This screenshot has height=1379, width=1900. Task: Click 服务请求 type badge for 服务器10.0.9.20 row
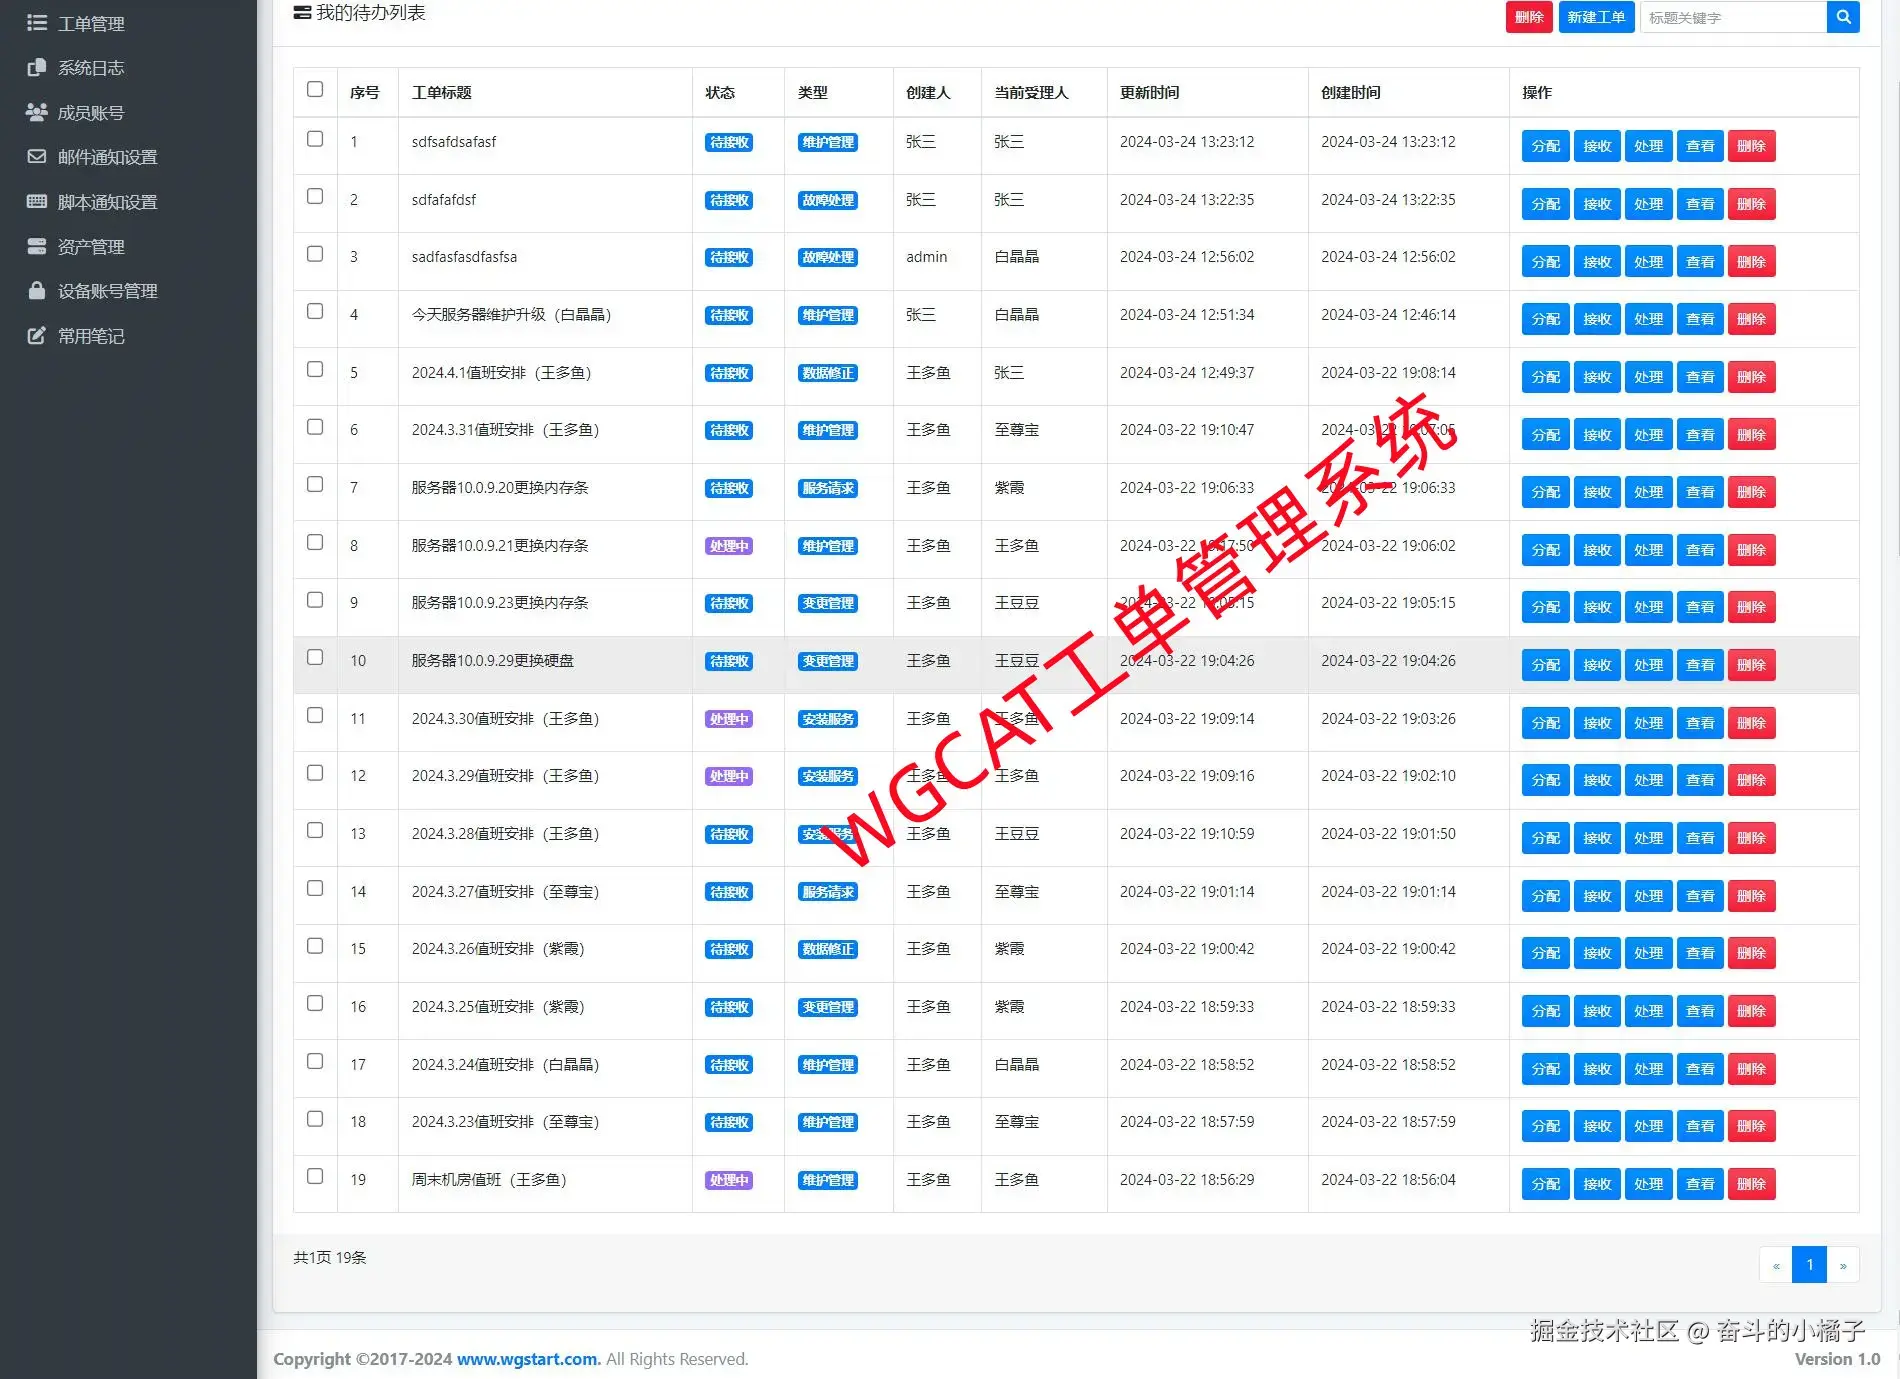(x=828, y=488)
